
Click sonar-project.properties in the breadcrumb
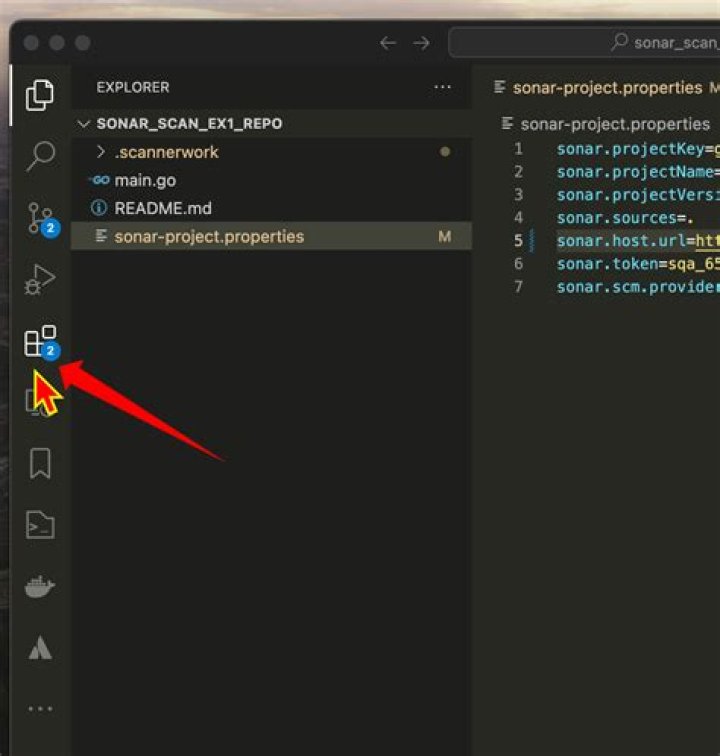point(614,124)
